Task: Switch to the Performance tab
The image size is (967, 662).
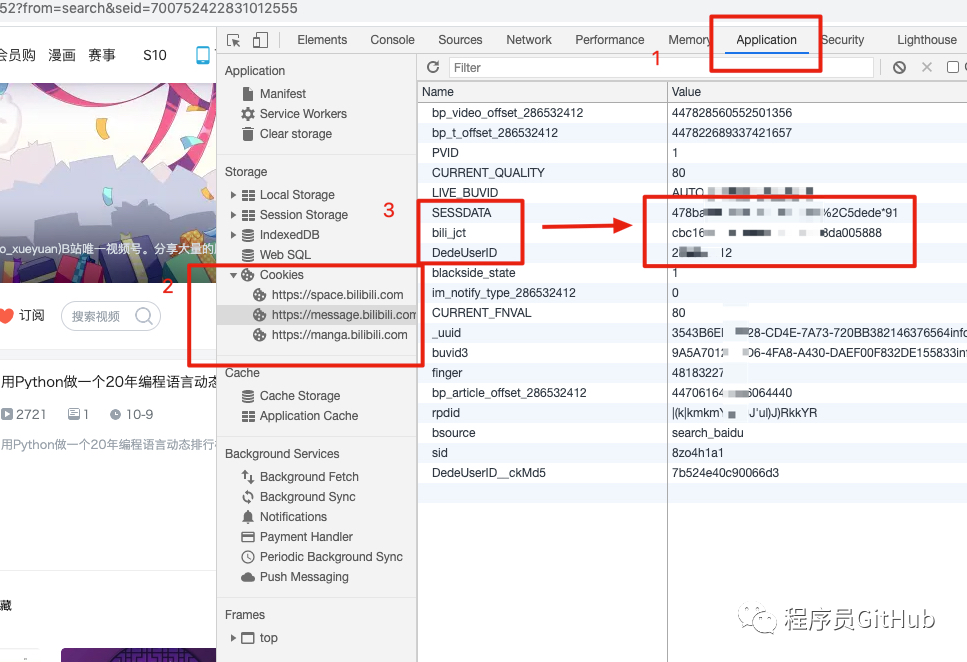Action: pos(609,40)
